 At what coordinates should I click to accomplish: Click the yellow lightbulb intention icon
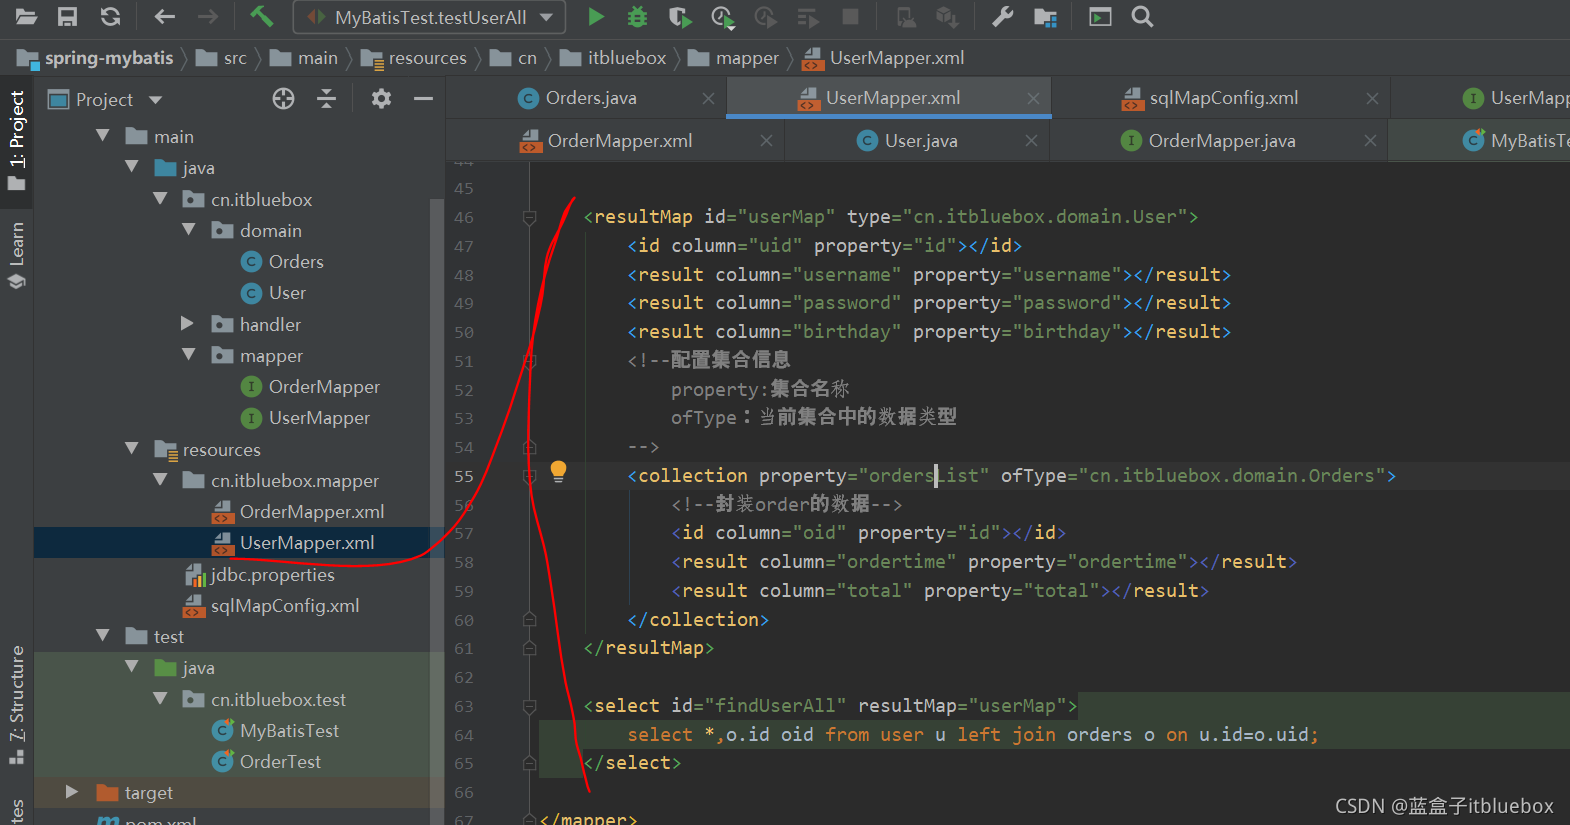pyautogui.click(x=558, y=471)
